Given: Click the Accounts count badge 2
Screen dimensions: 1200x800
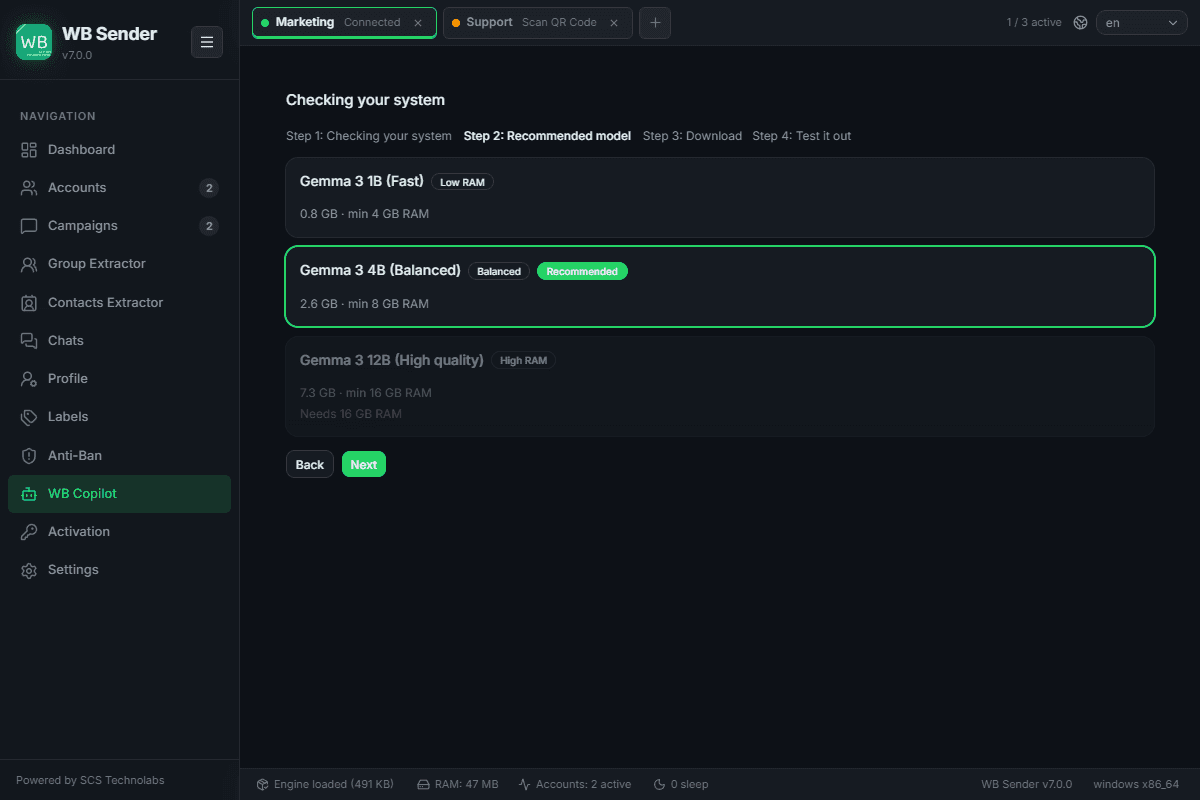Looking at the screenshot, I should (209, 188).
